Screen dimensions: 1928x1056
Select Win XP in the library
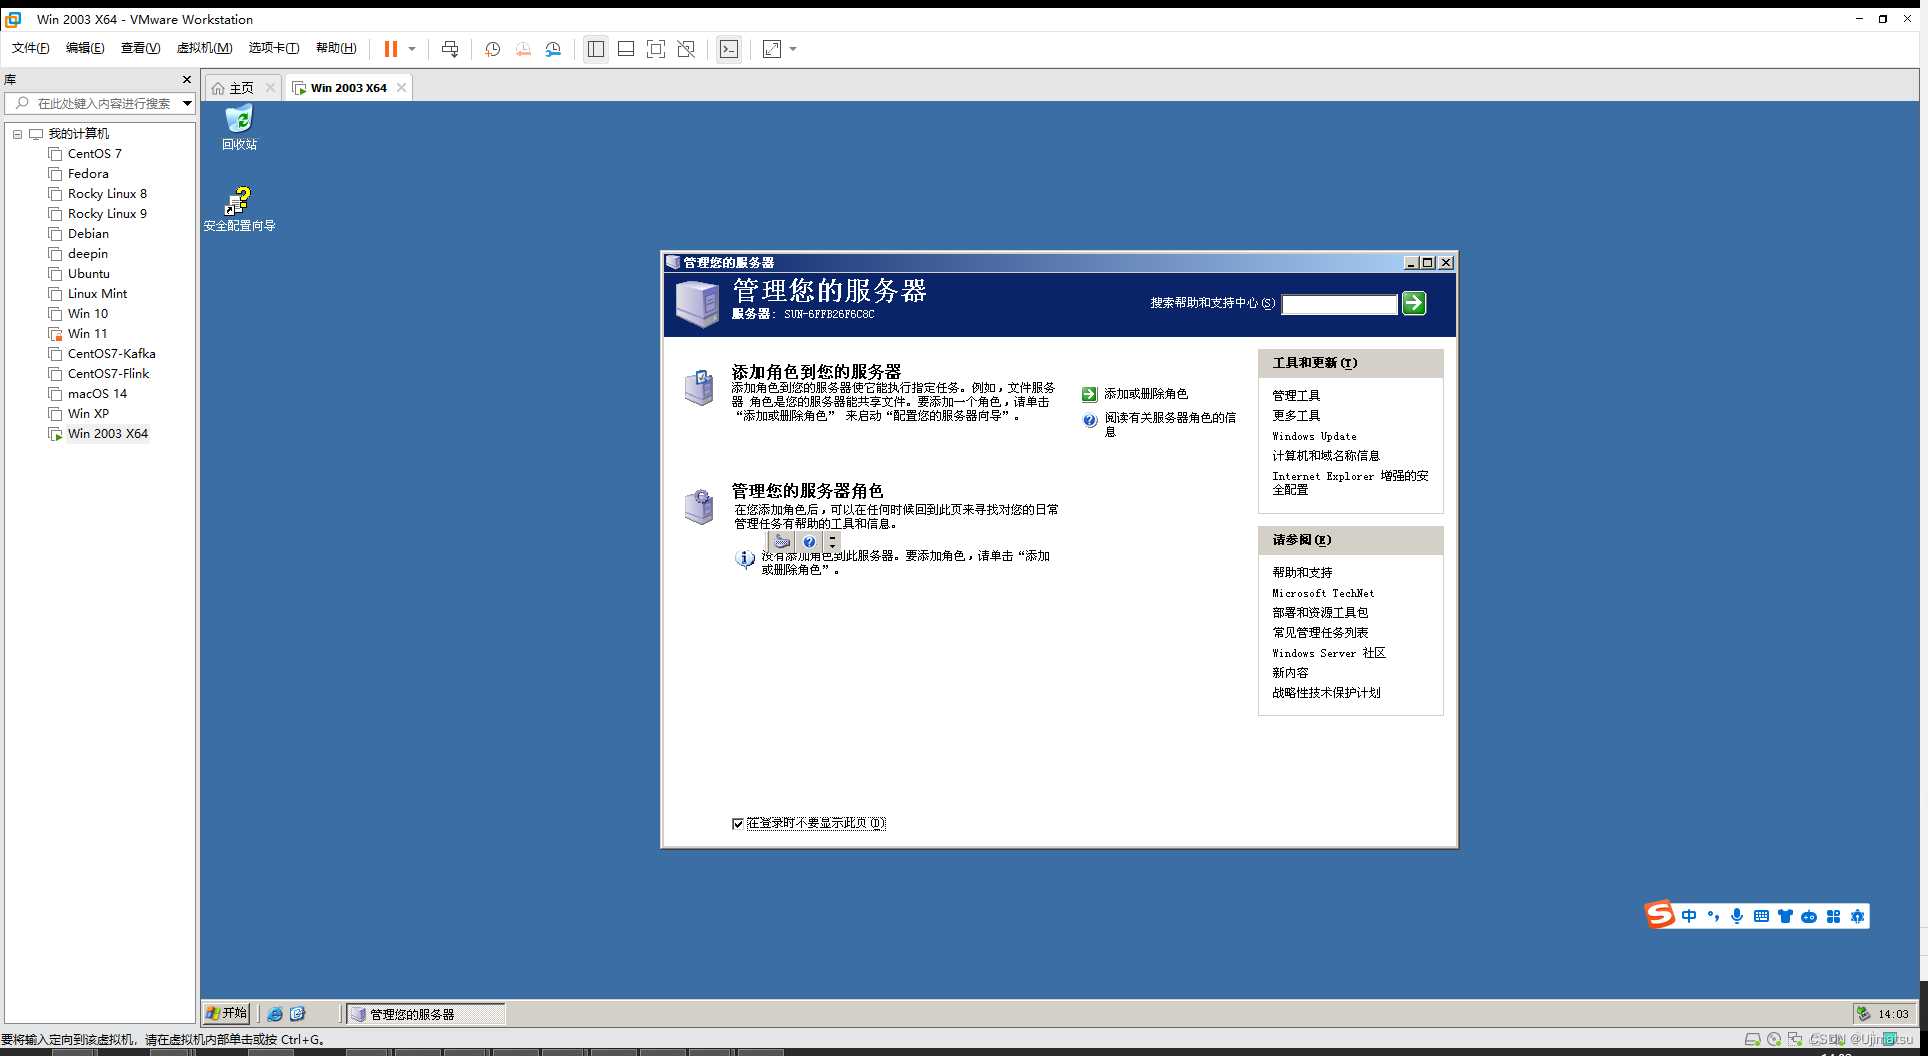pyautogui.click(x=89, y=413)
